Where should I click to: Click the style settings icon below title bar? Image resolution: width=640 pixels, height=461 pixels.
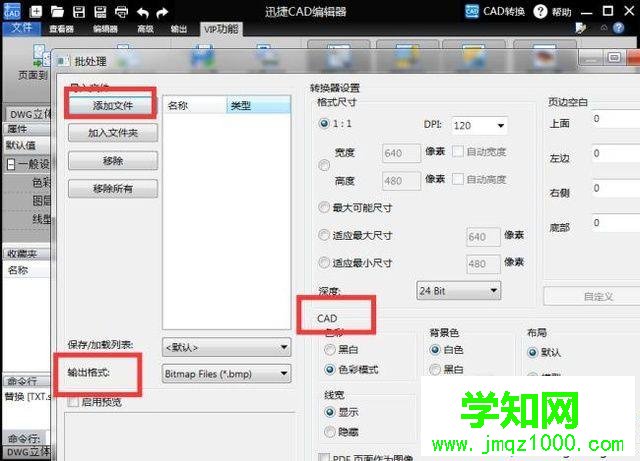[580, 28]
